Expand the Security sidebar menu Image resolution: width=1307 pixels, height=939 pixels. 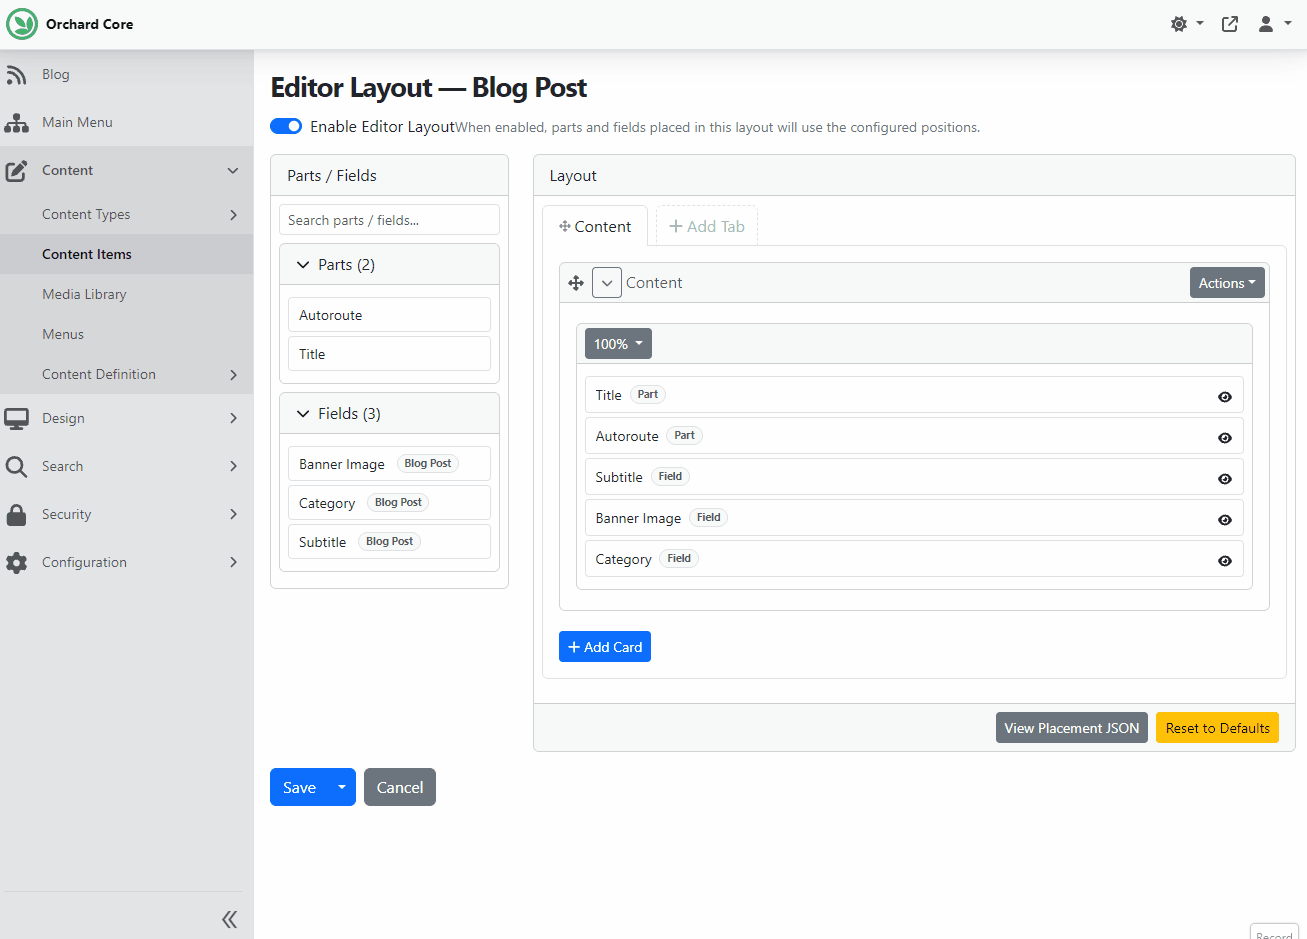233,515
